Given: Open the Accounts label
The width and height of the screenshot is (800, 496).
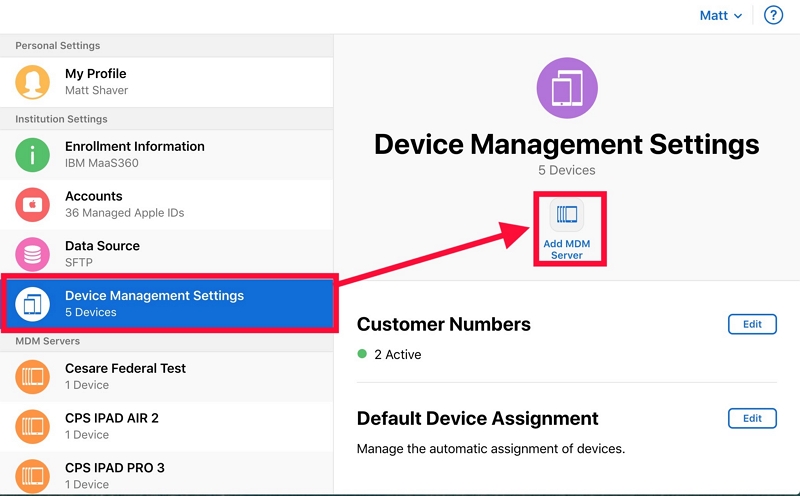Looking at the screenshot, I should (x=93, y=196).
